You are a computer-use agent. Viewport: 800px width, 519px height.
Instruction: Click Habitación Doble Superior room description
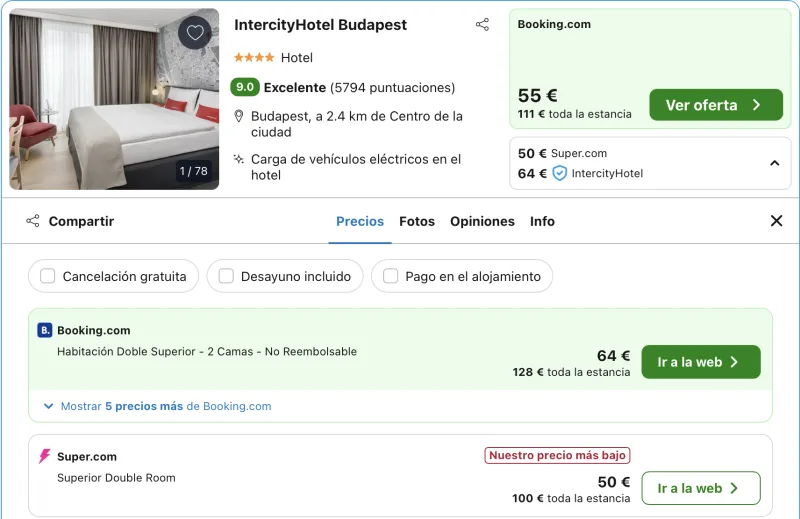(207, 352)
